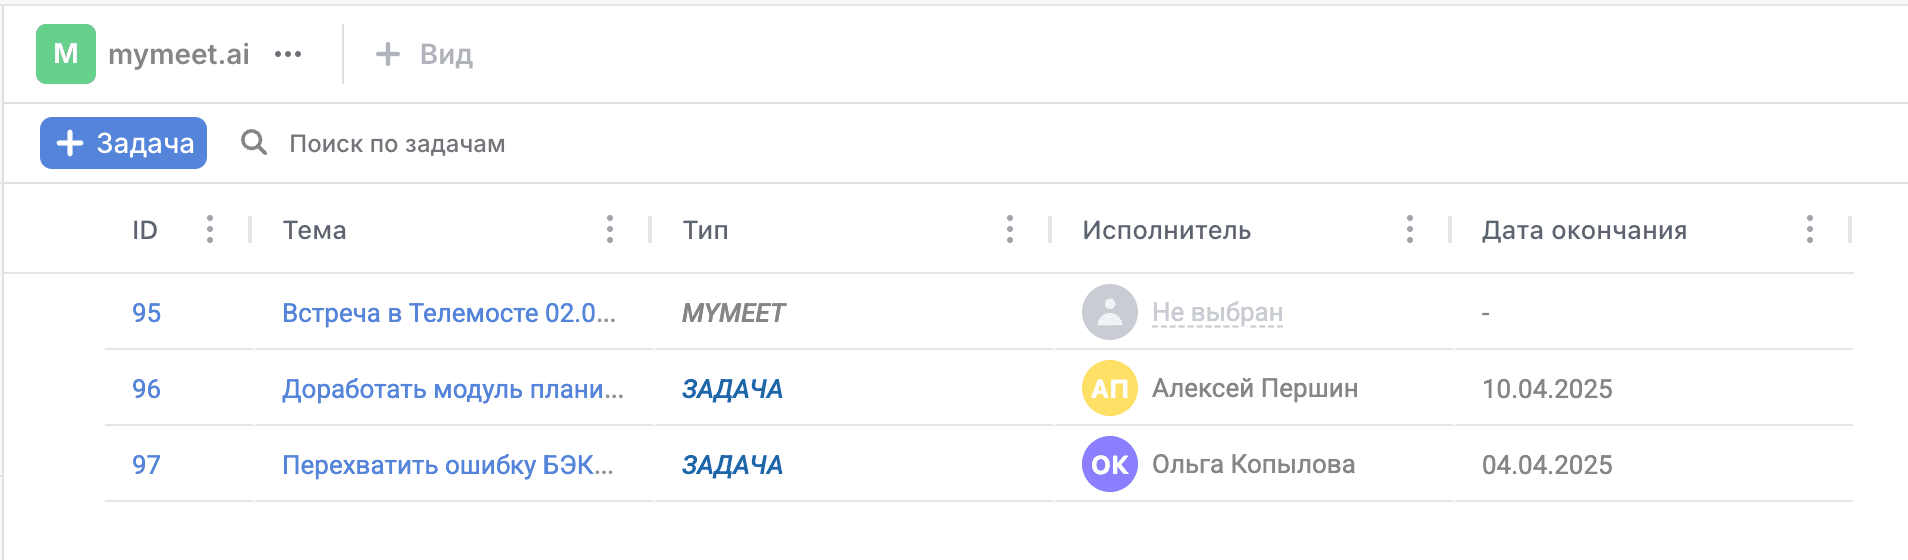Open task Перехватить ошибку БЭК... link

448,465
